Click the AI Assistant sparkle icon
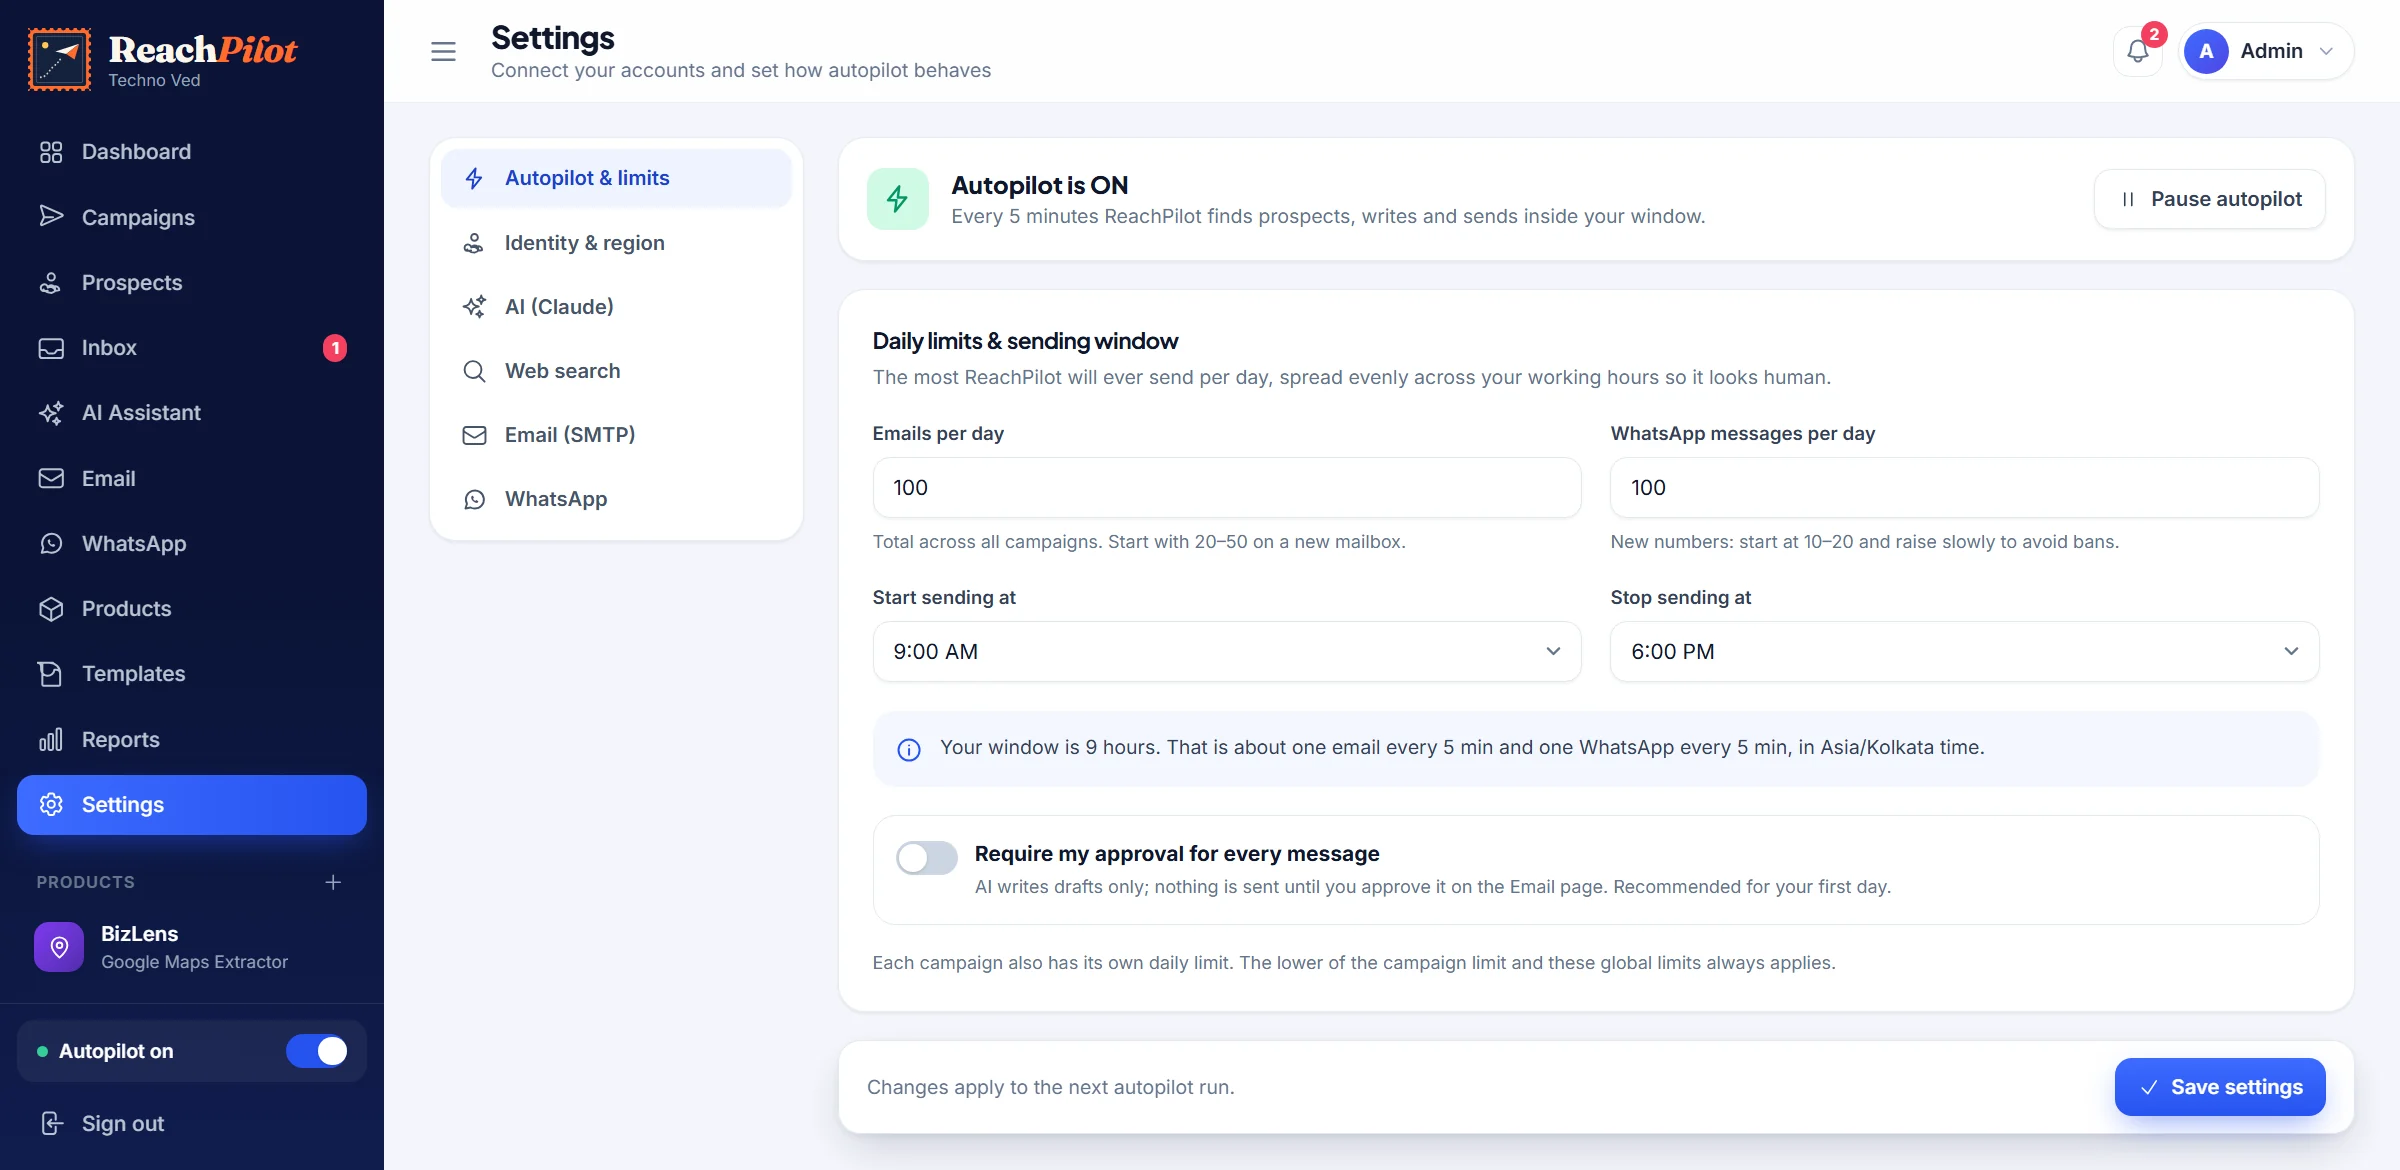Viewport: 2400px width, 1170px height. (51, 413)
